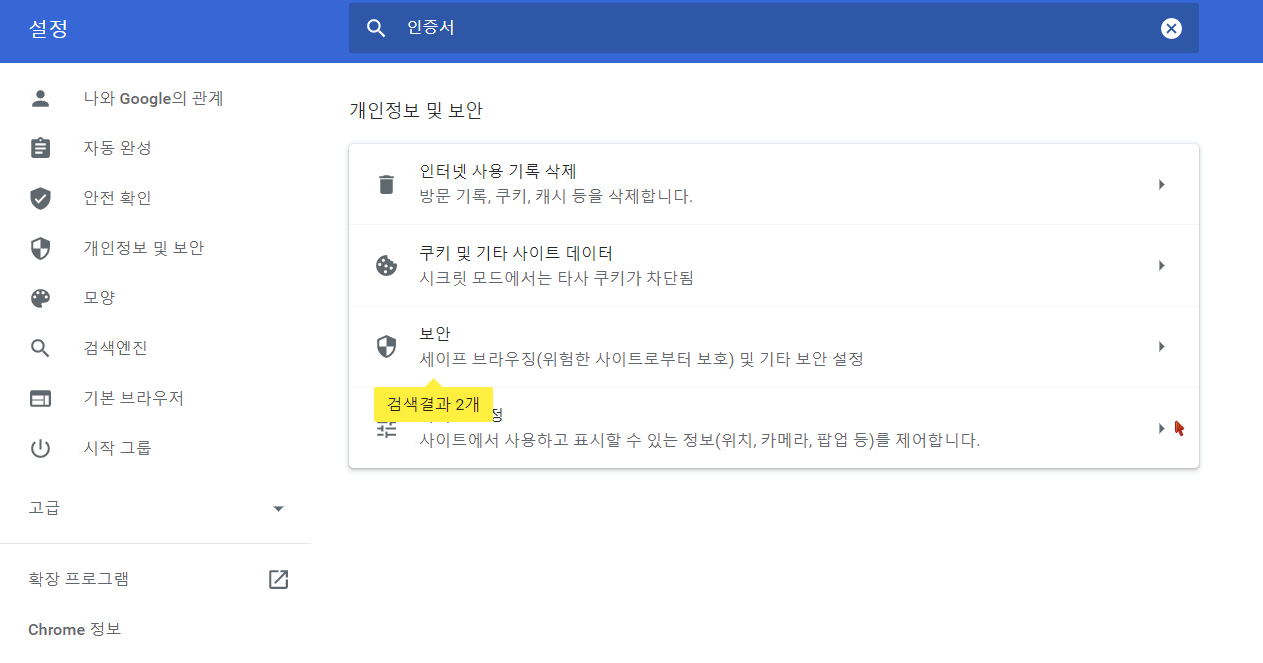Screen dimensions: 1263x663
Task: Click the 보안 row title
Action: pos(435,334)
